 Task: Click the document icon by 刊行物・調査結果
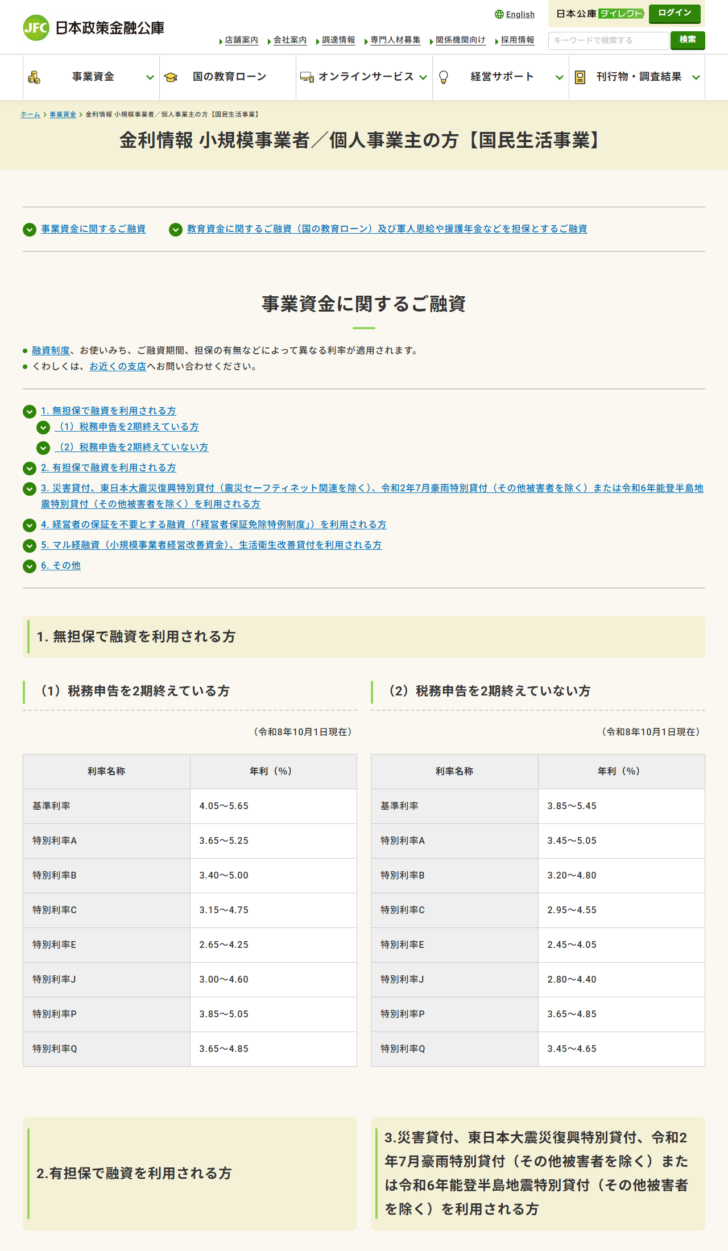coord(580,77)
